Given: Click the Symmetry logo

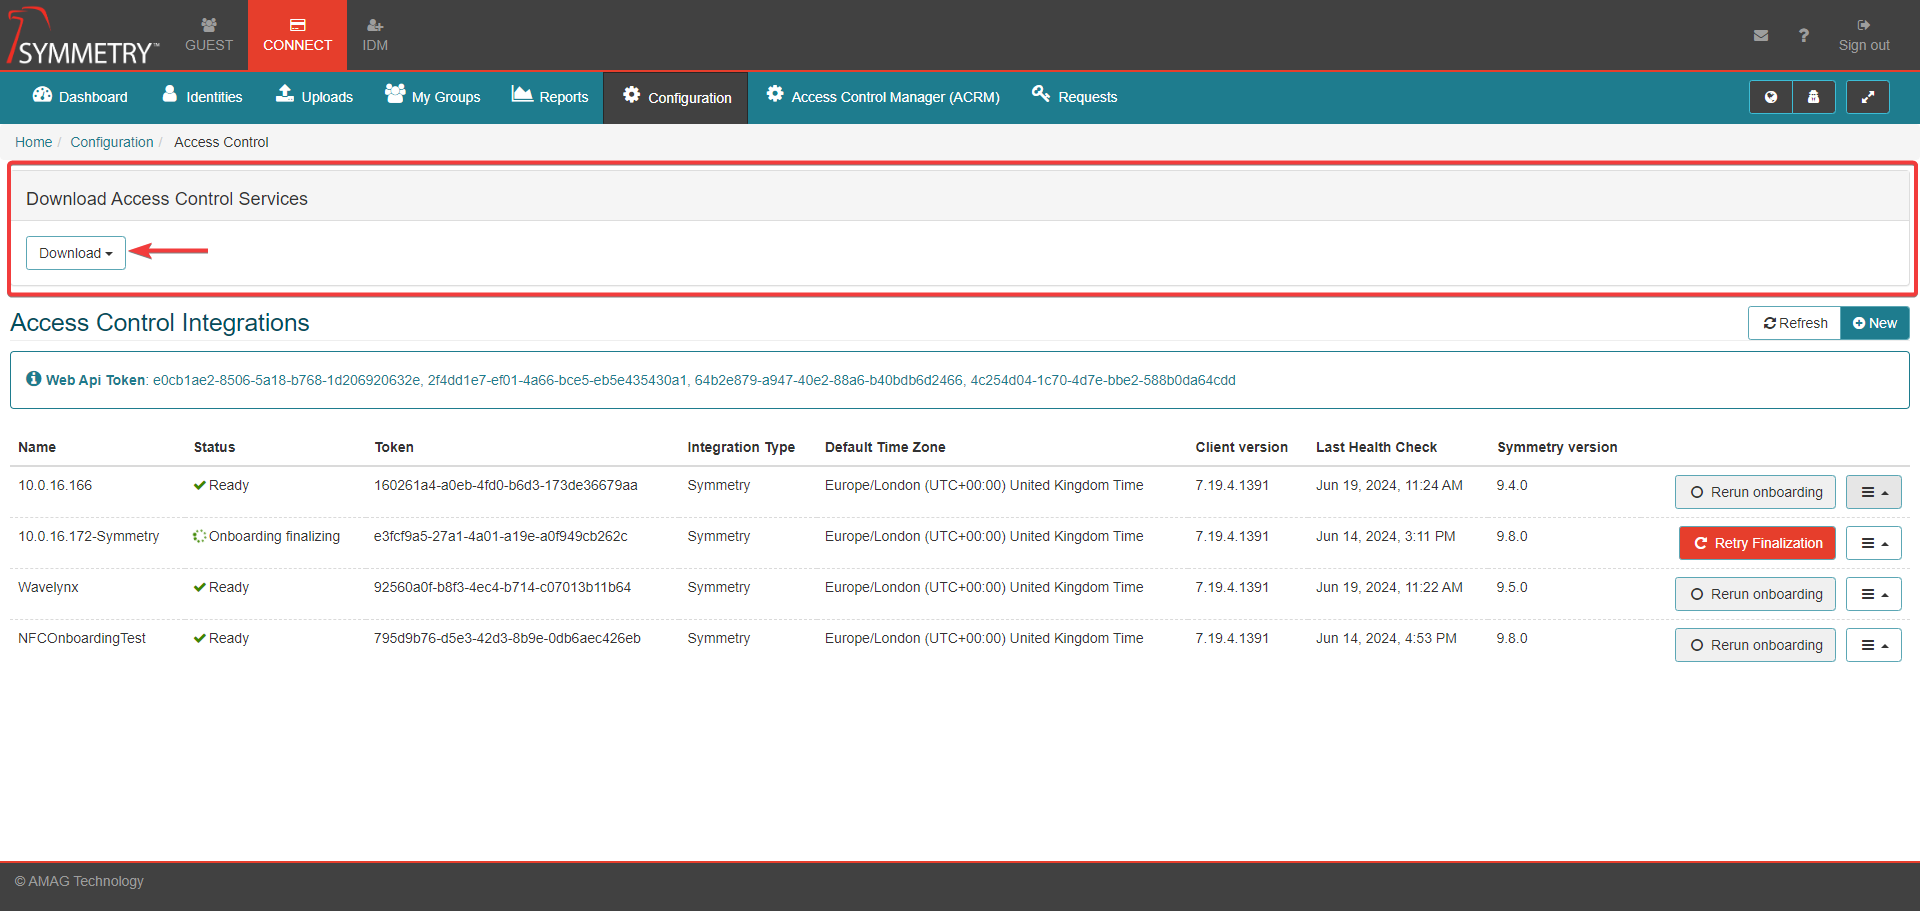Looking at the screenshot, I should [x=83, y=36].
